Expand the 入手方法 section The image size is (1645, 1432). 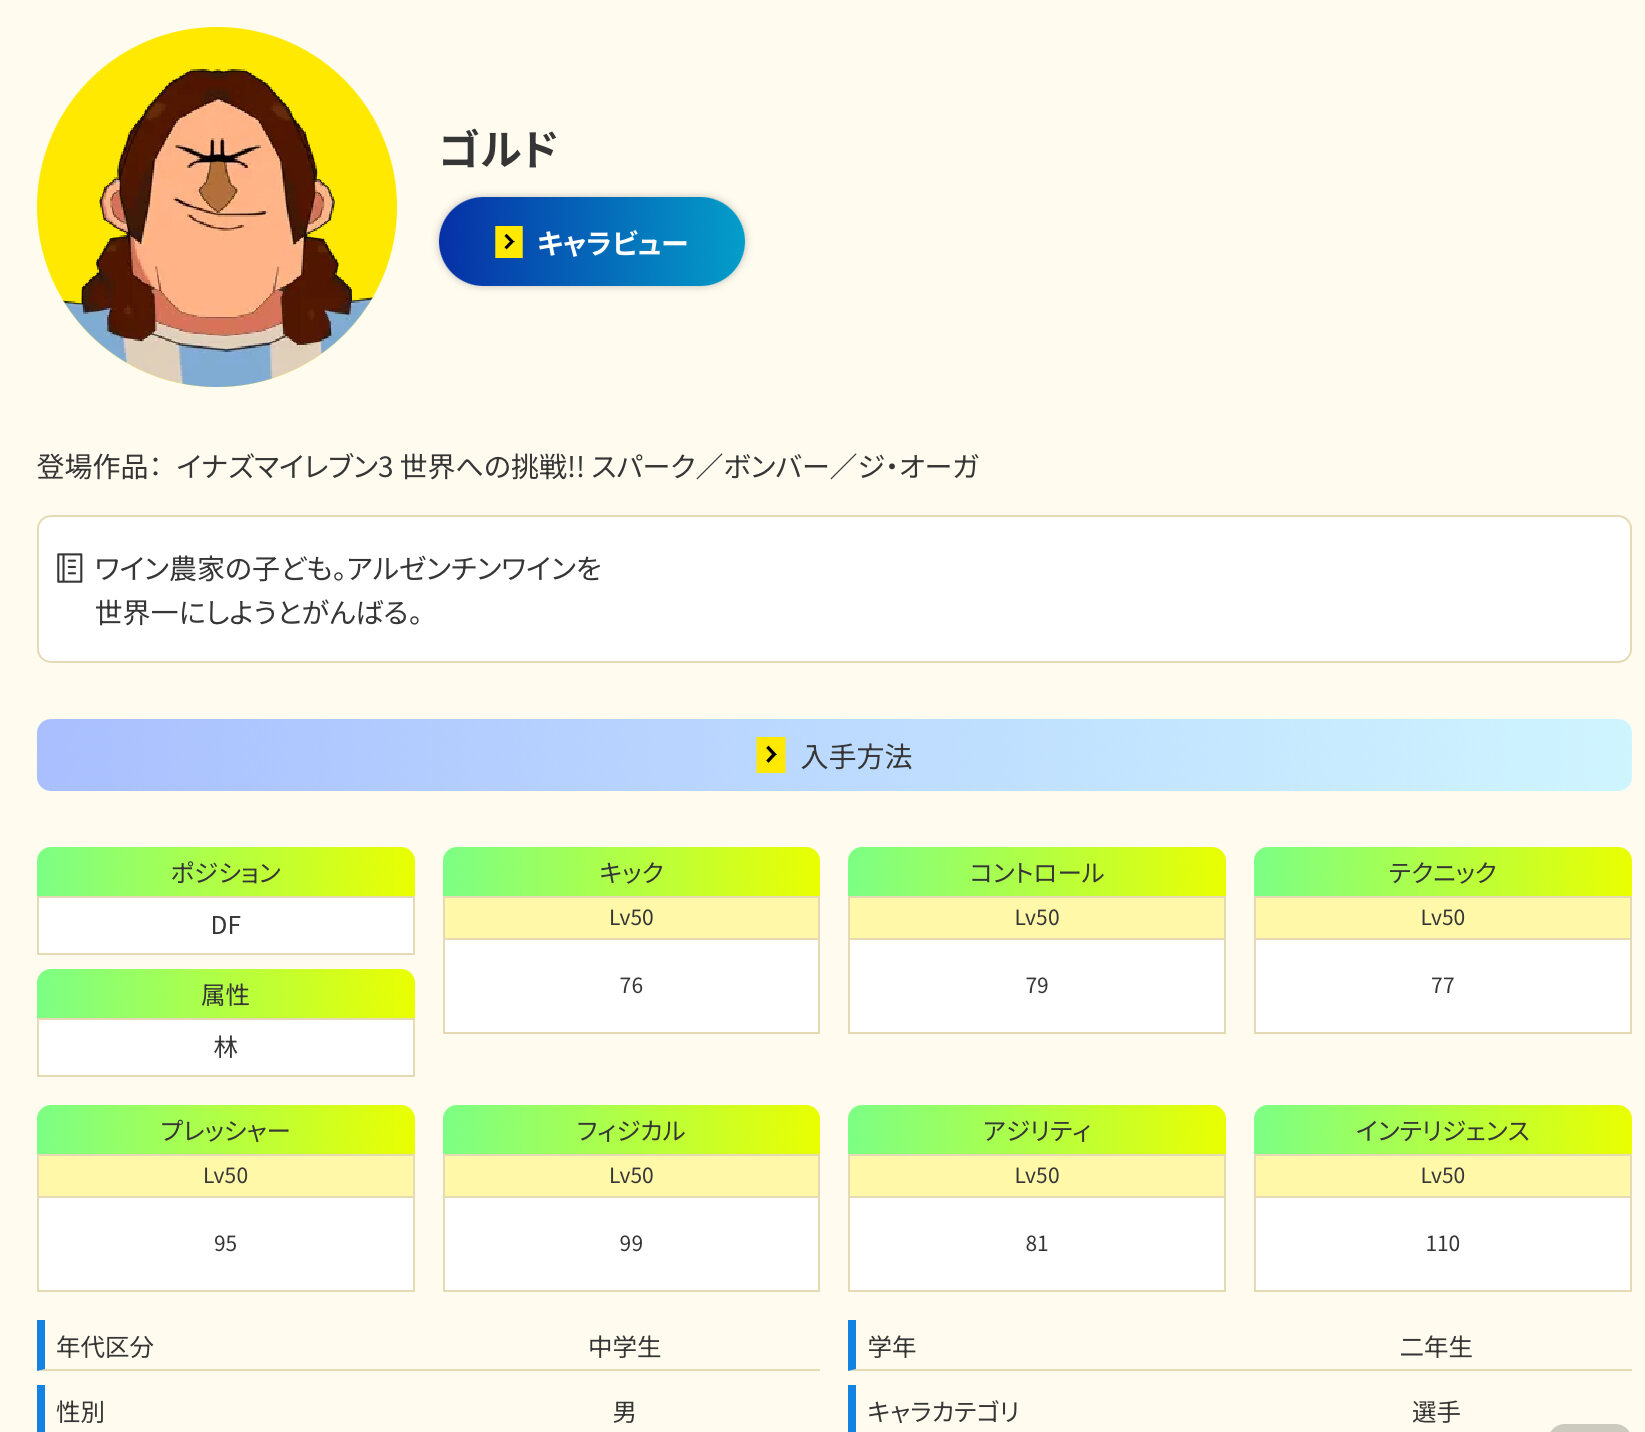pos(834,755)
